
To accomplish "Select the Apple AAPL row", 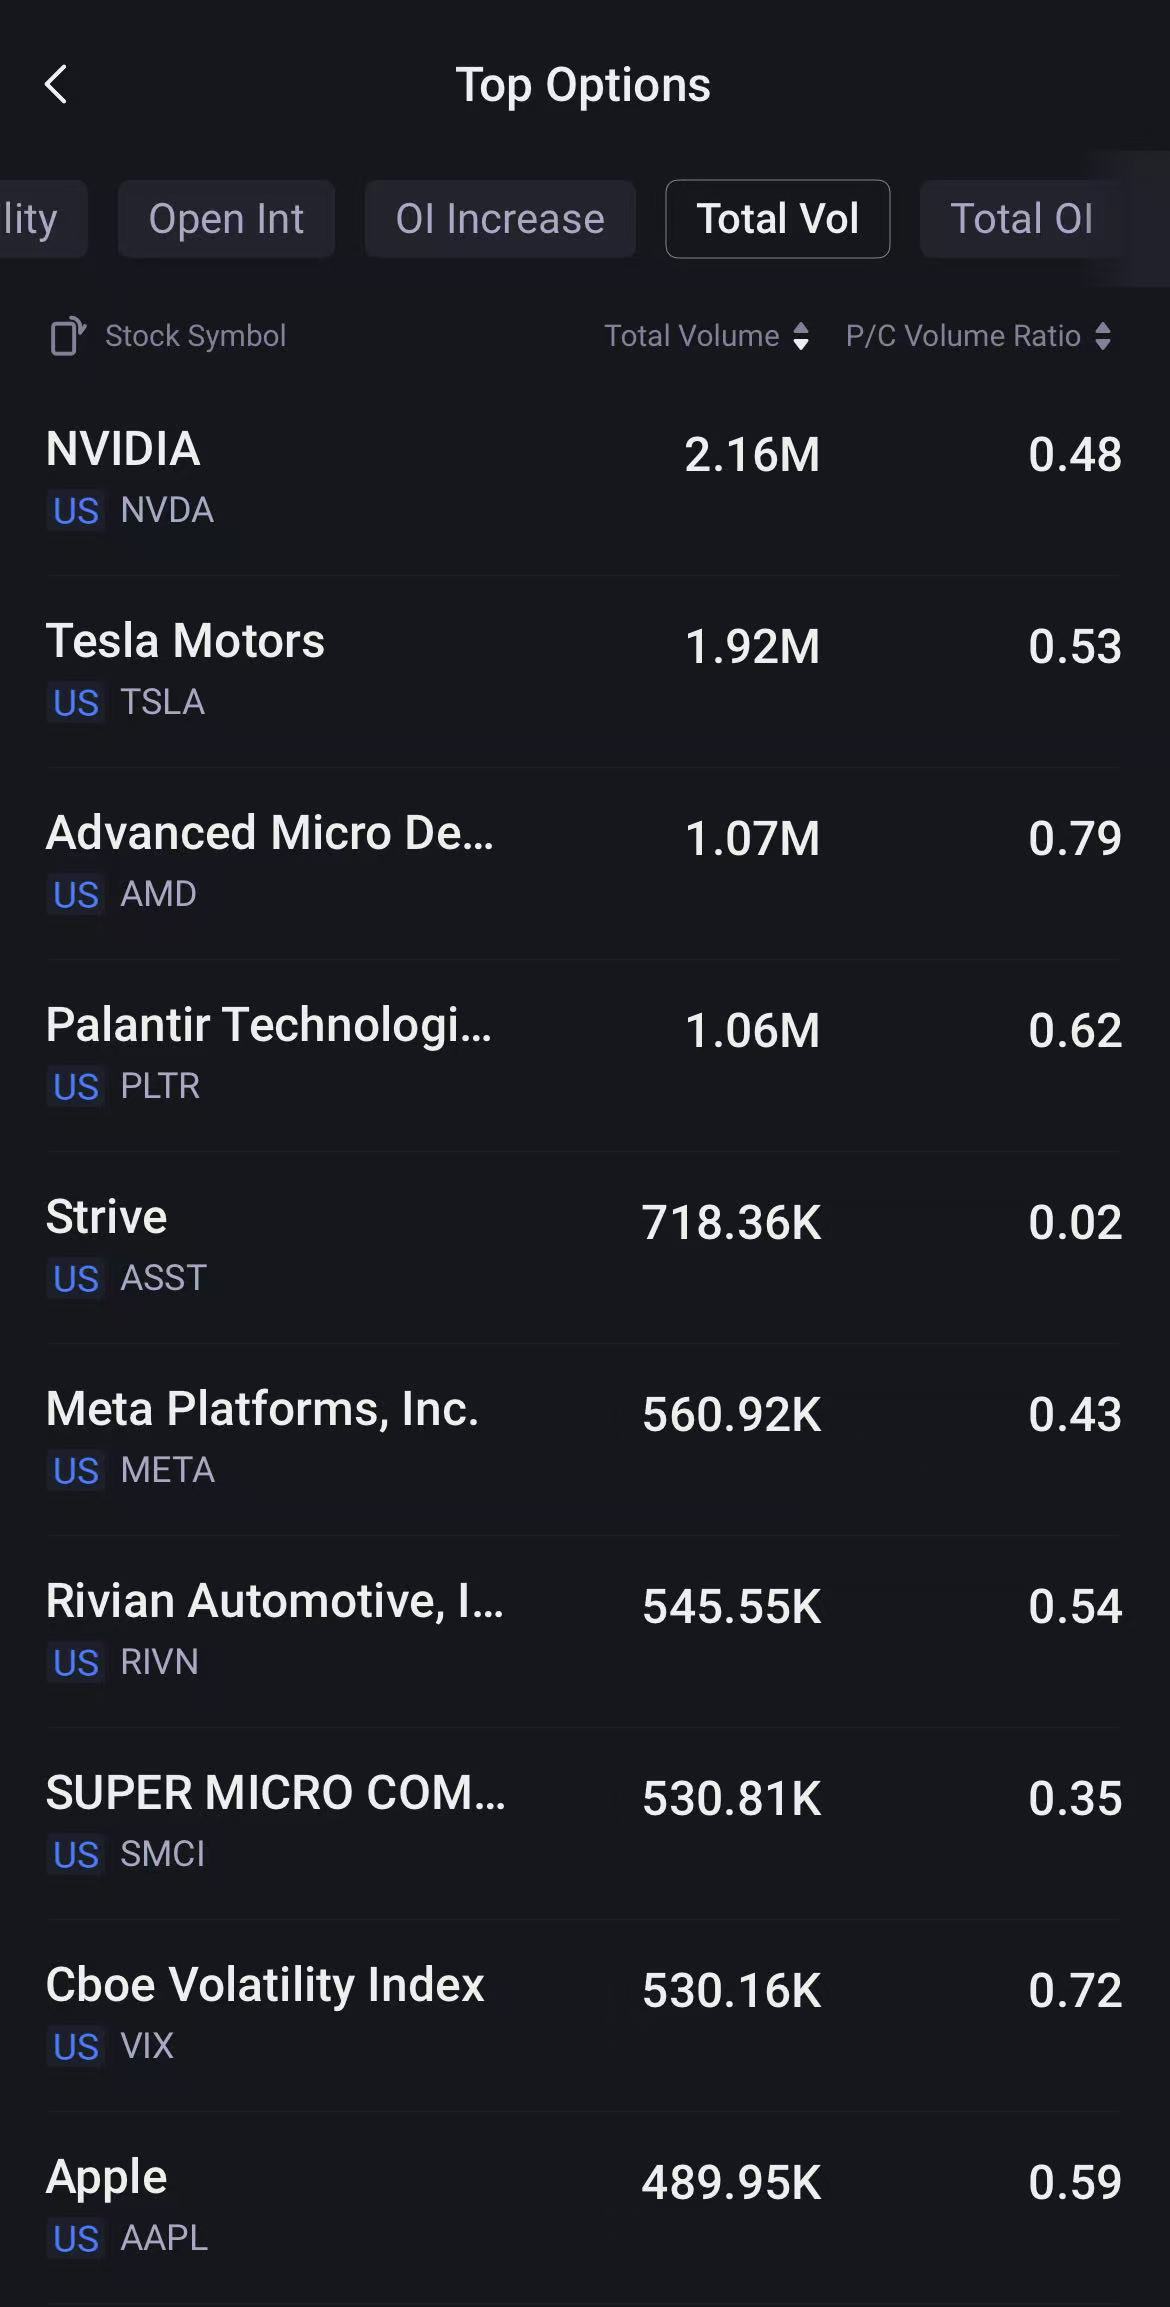I will [583, 2206].
